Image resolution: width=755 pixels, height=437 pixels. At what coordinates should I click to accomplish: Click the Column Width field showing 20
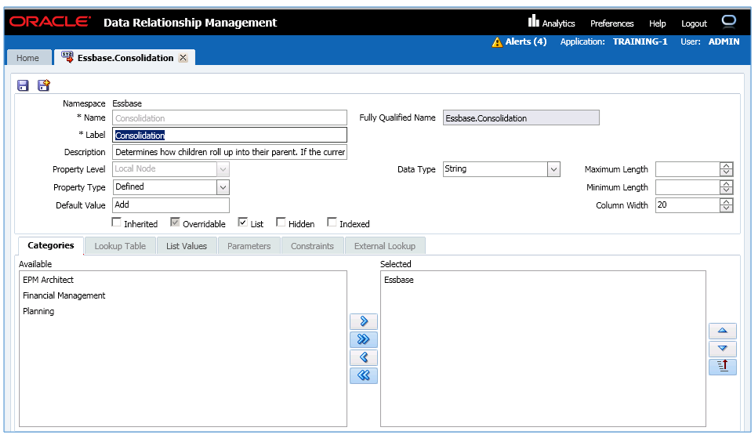click(688, 206)
